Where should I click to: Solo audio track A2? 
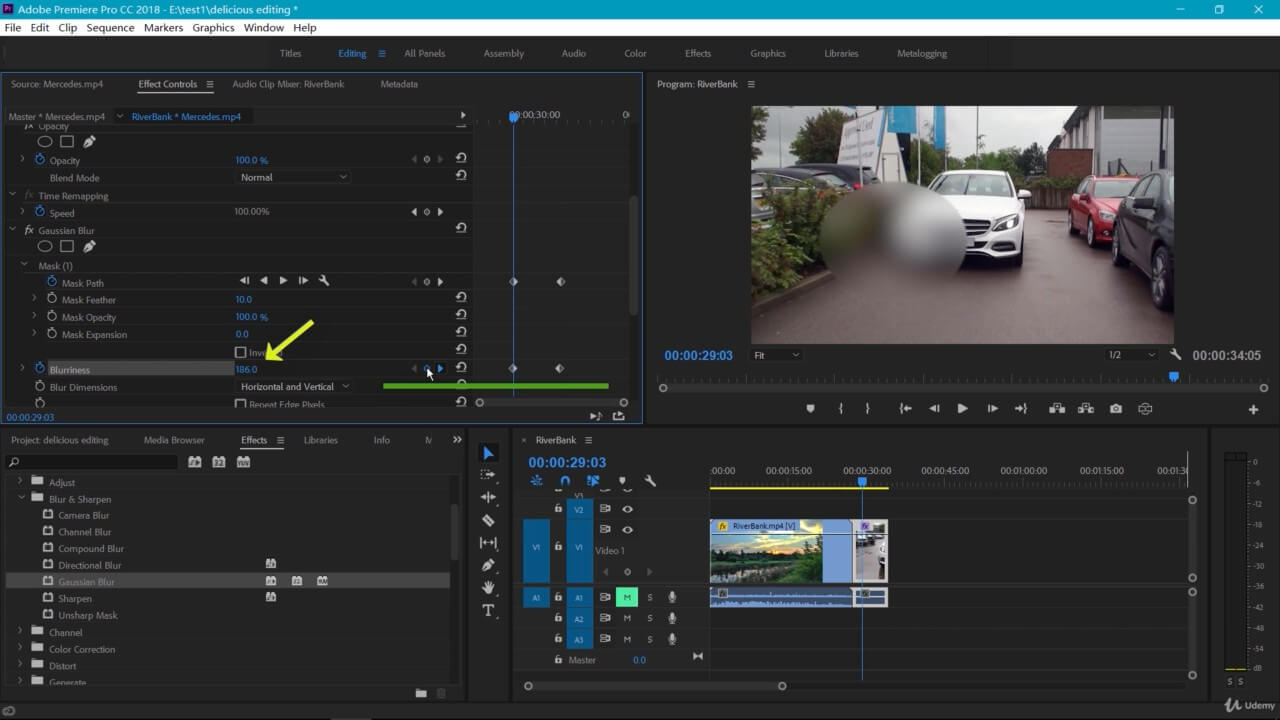pos(649,619)
